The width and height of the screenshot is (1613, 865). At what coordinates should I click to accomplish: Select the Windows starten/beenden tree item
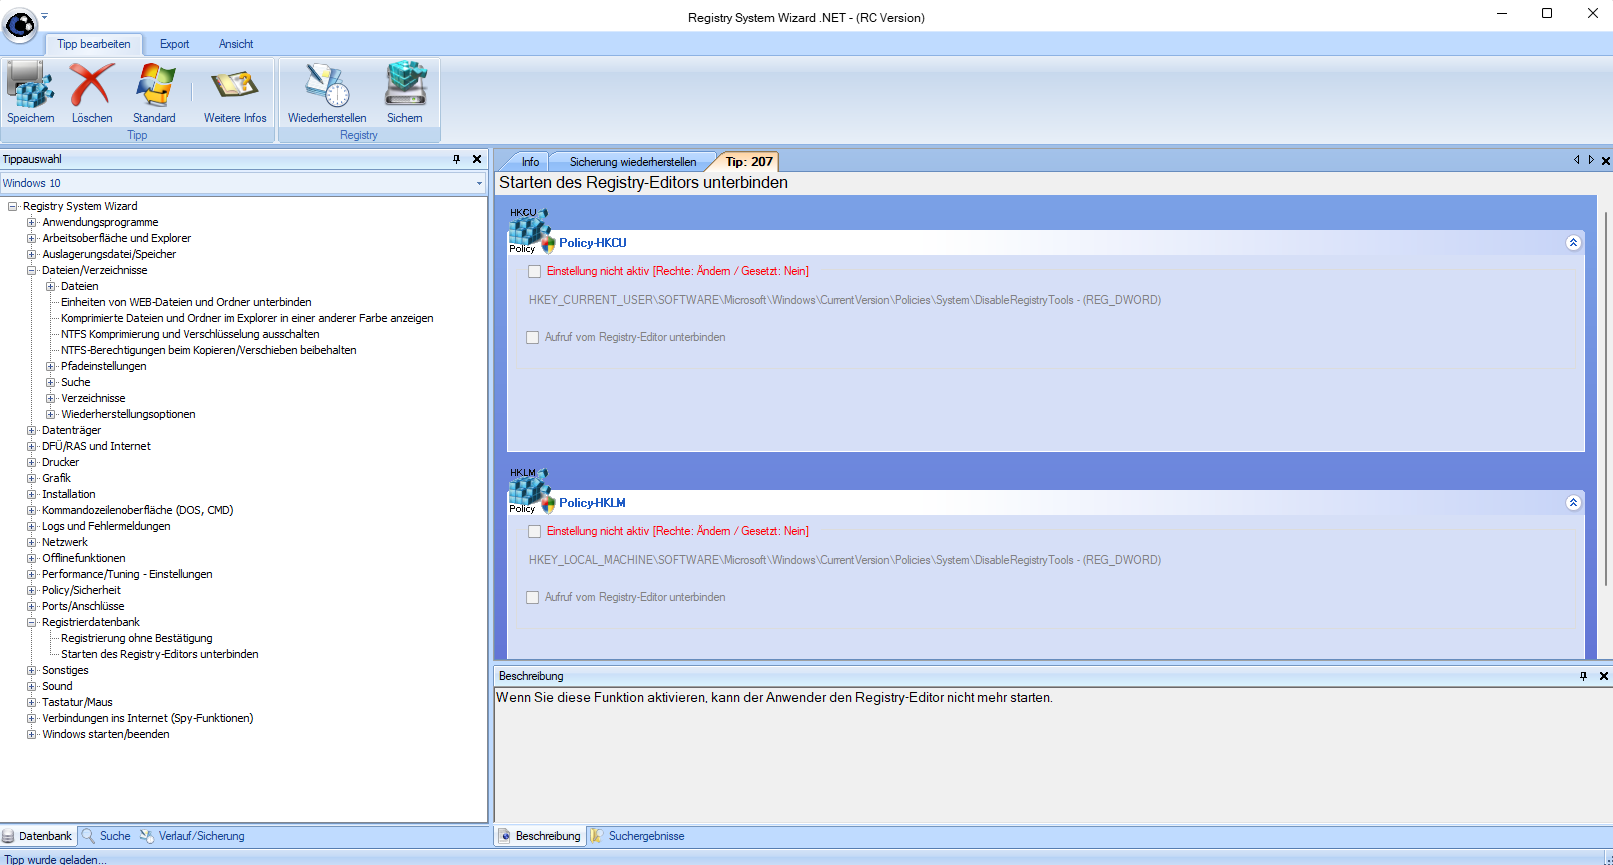point(106,734)
